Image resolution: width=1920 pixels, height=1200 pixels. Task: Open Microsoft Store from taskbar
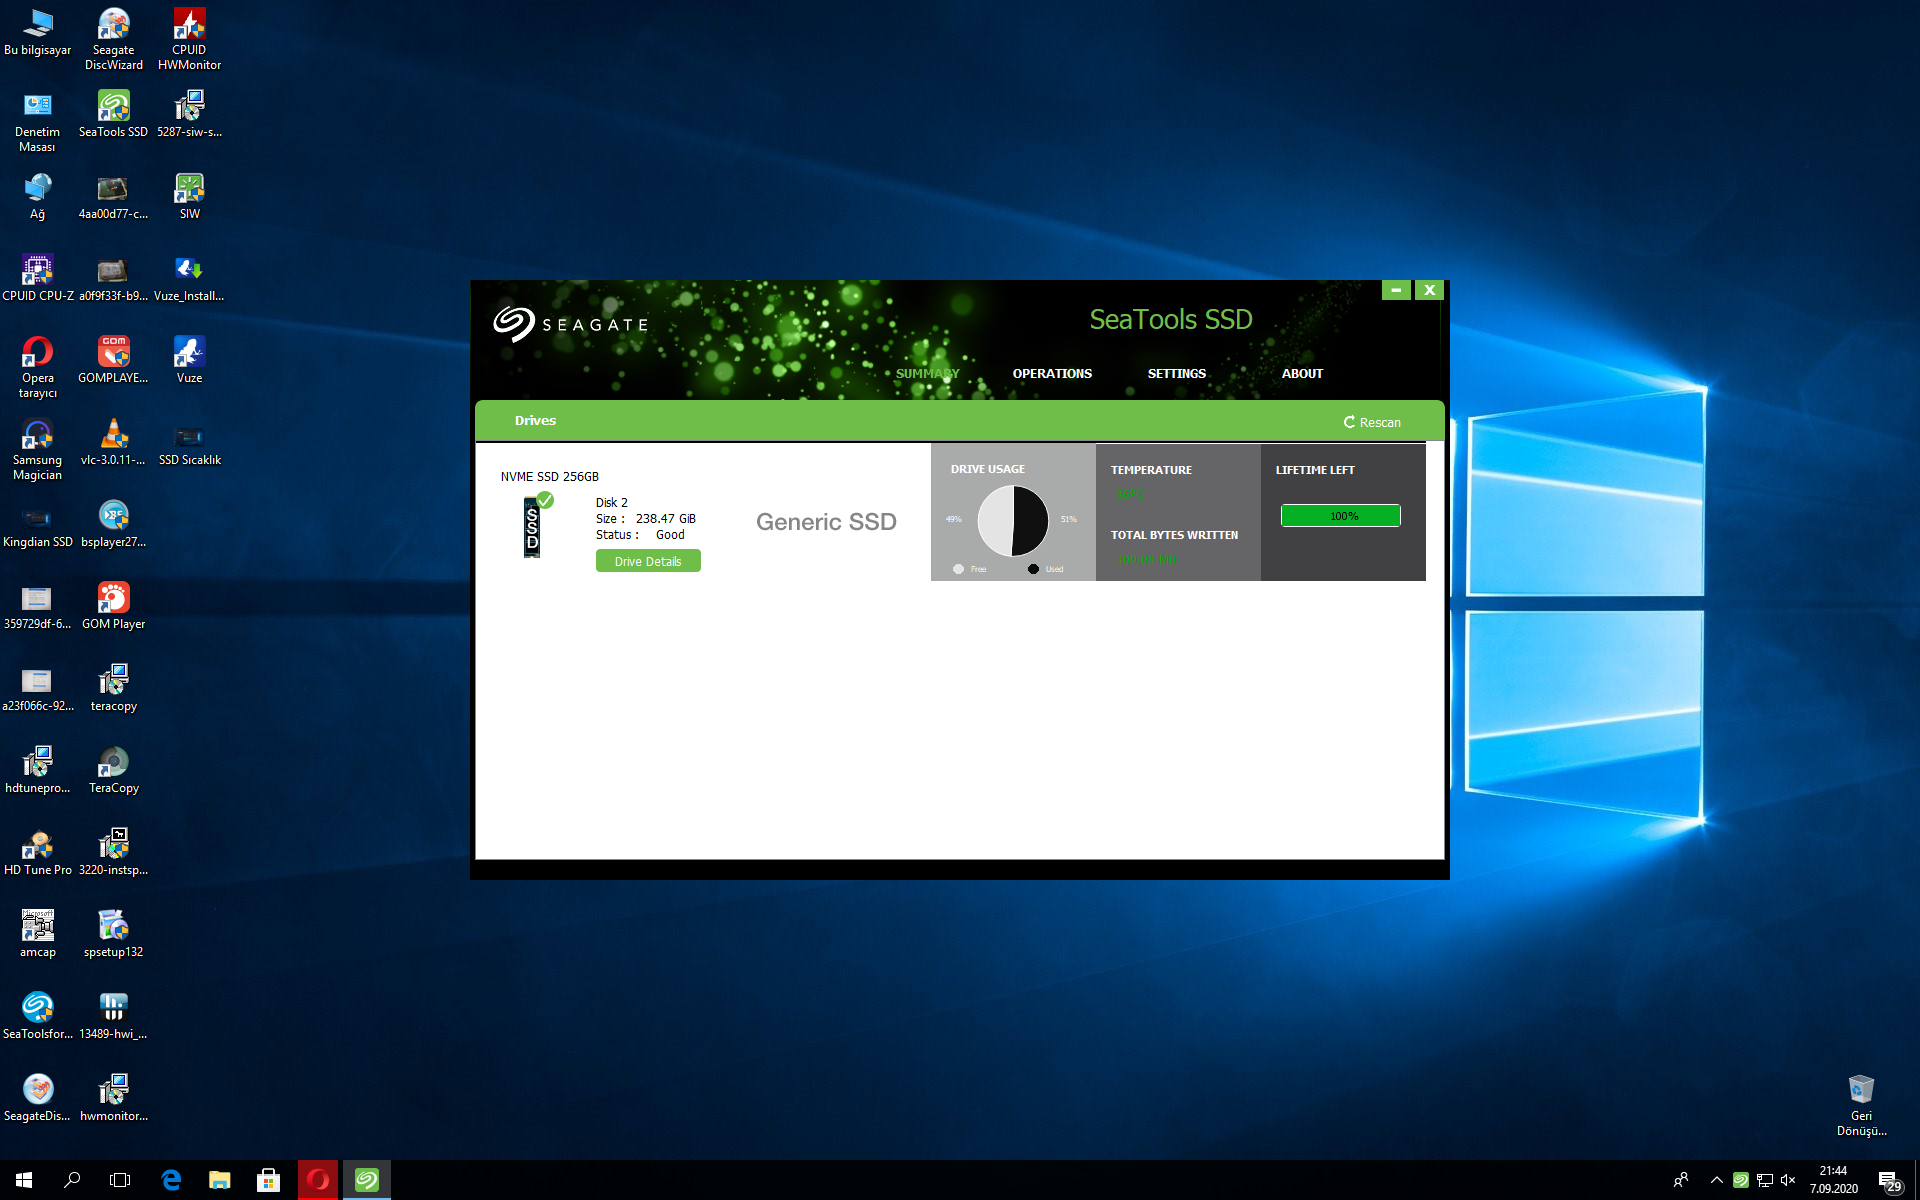coord(268,1180)
